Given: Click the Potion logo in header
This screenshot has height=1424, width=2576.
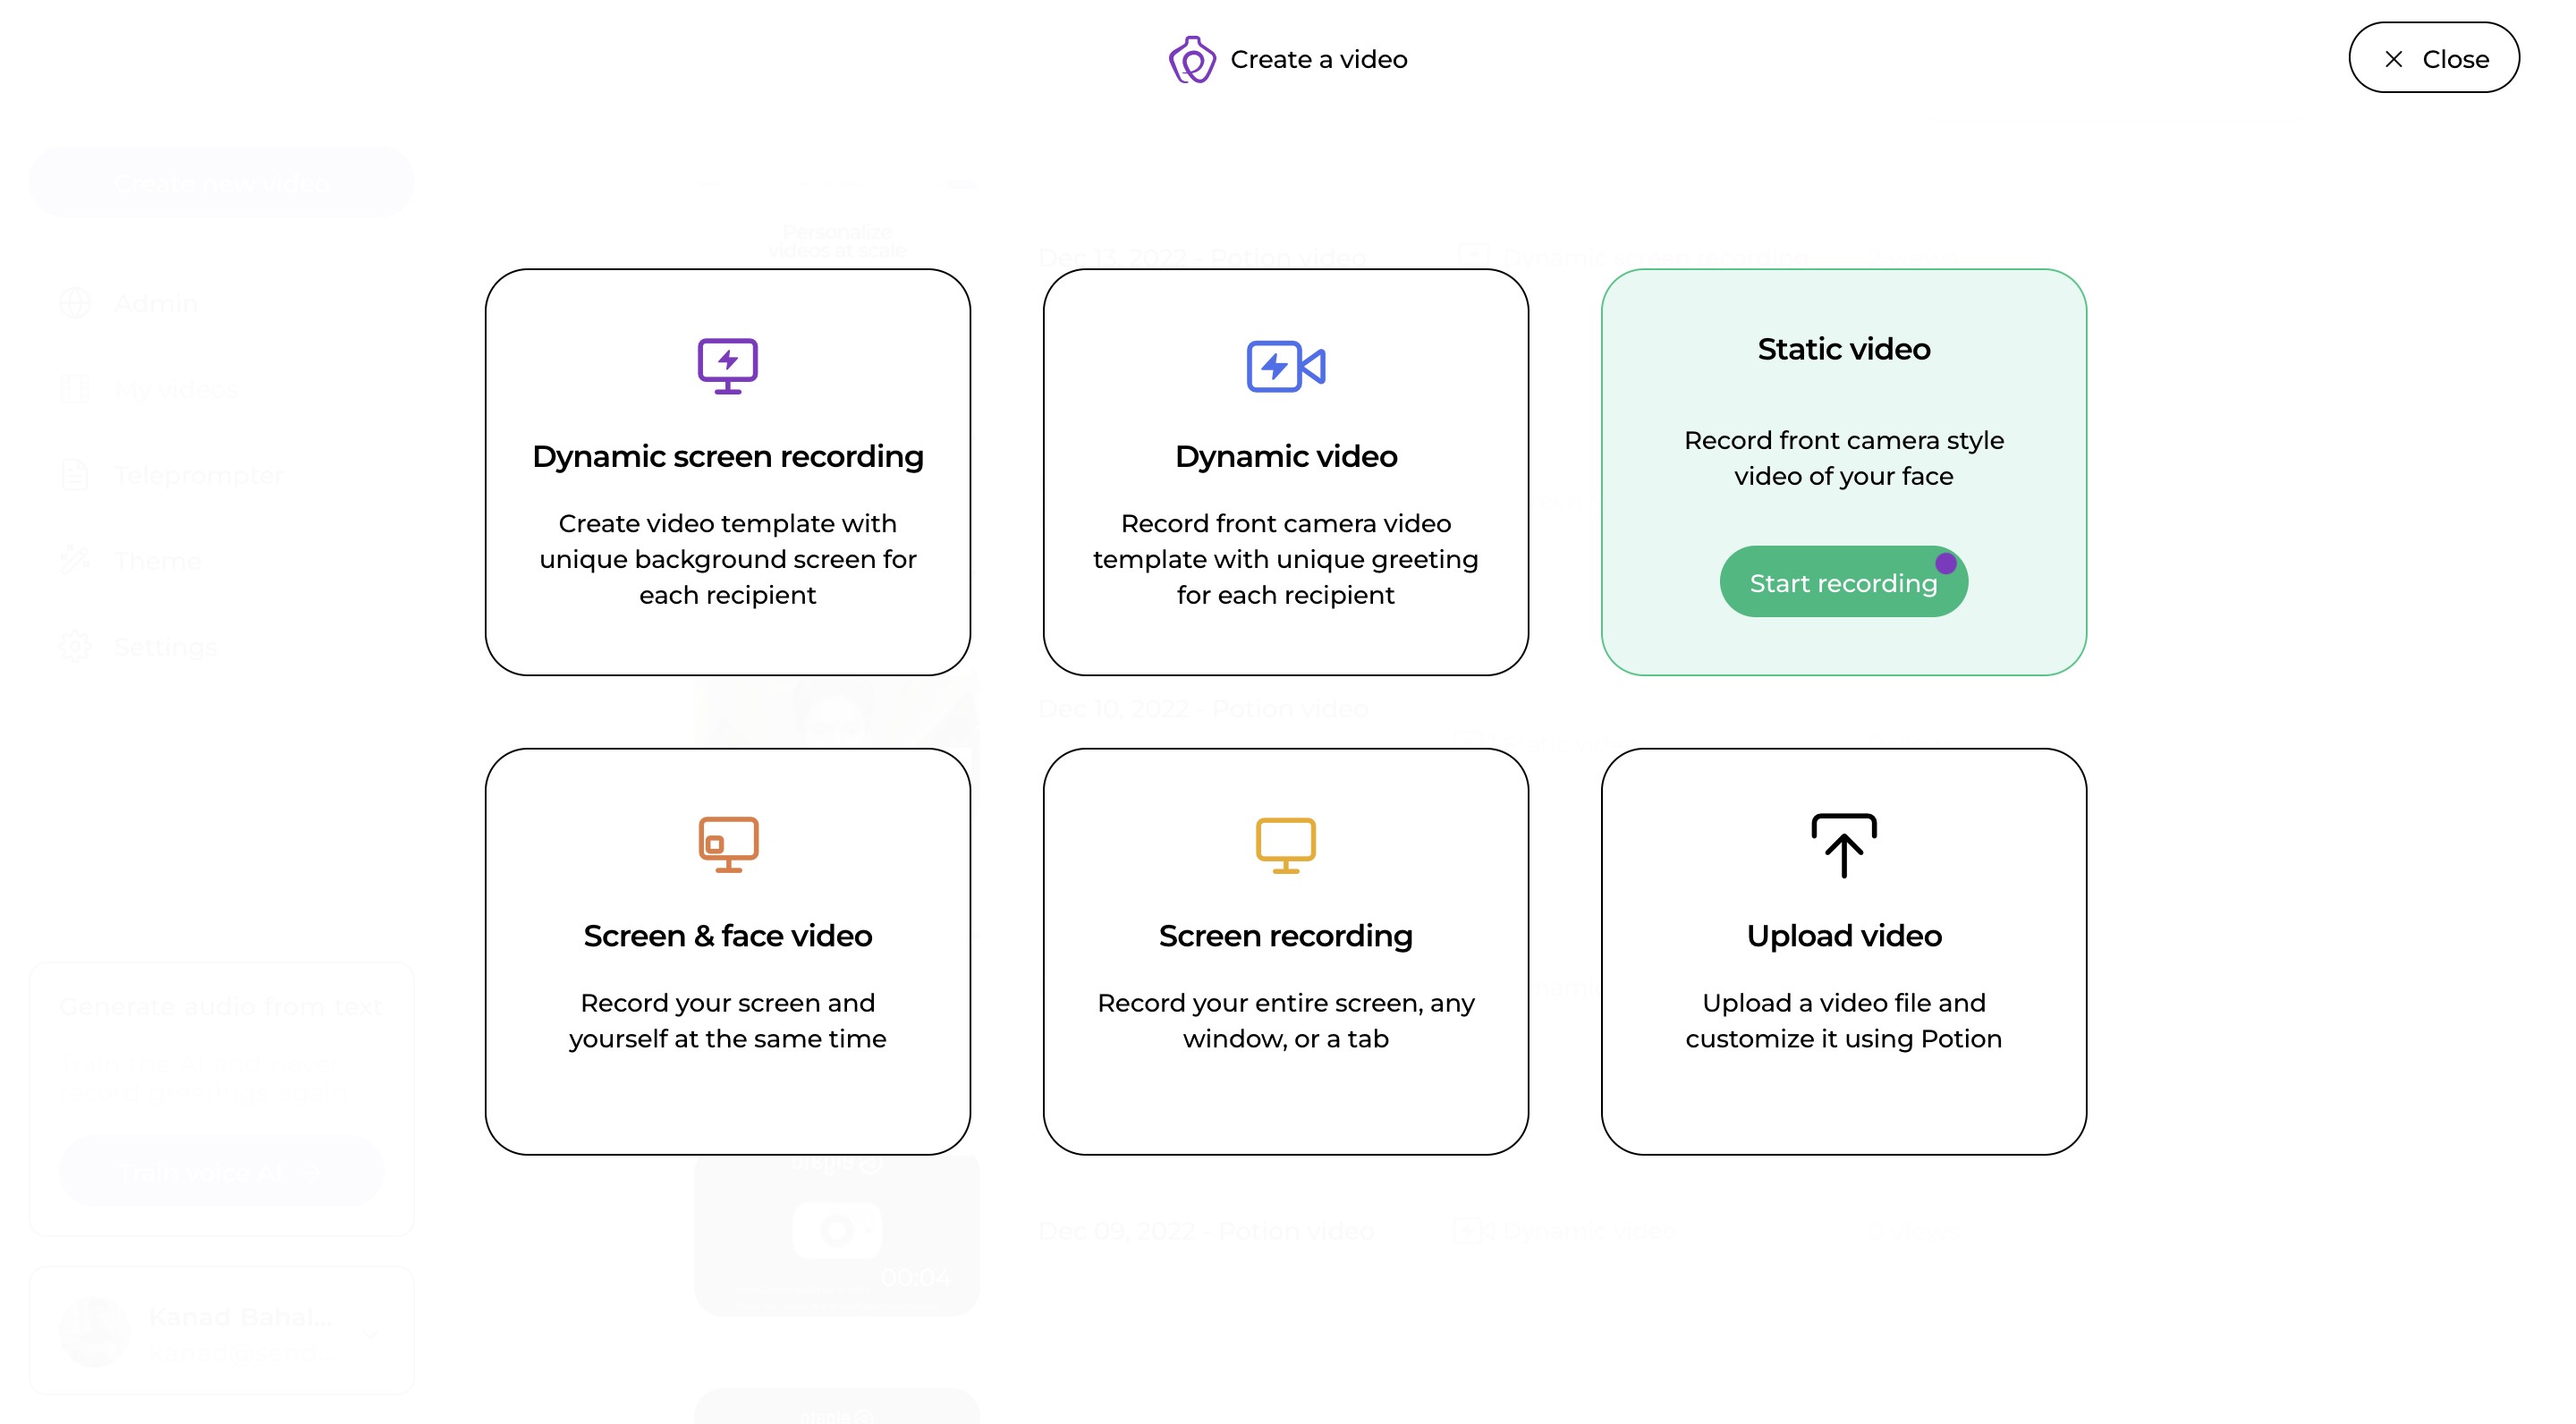Looking at the screenshot, I should point(1192,60).
